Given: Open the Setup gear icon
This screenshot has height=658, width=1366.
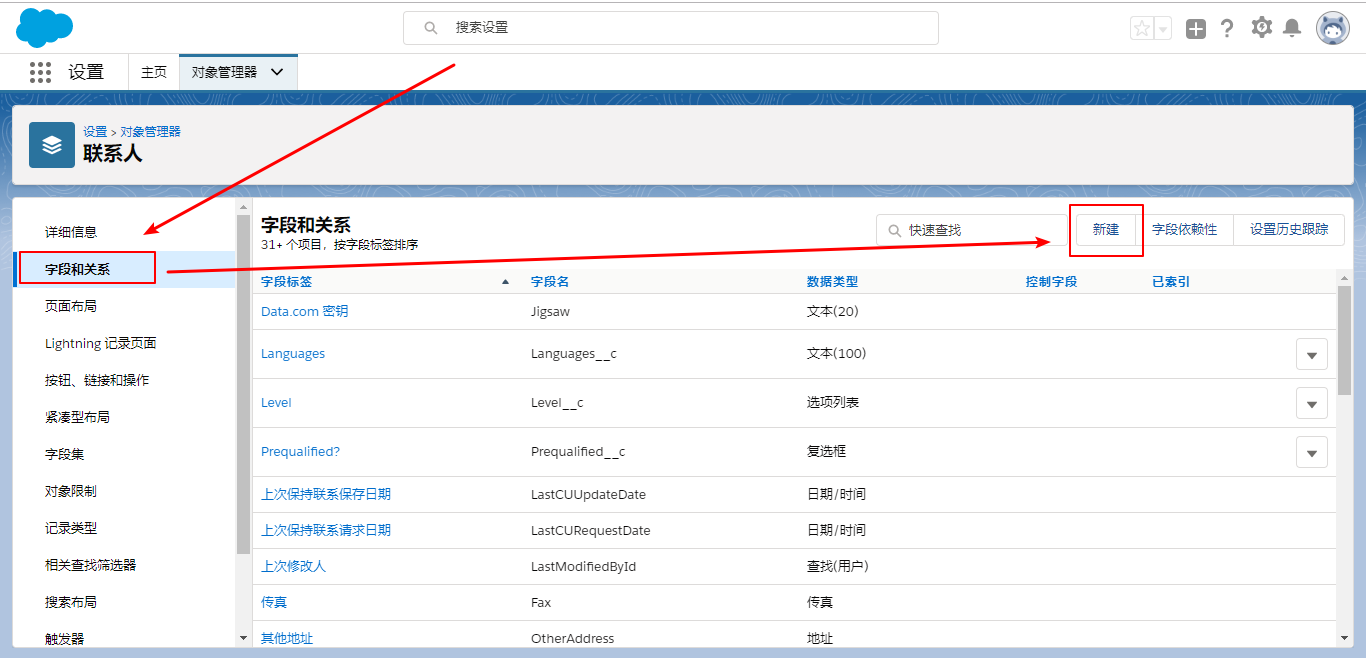Looking at the screenshot, I should point(1260,27).
